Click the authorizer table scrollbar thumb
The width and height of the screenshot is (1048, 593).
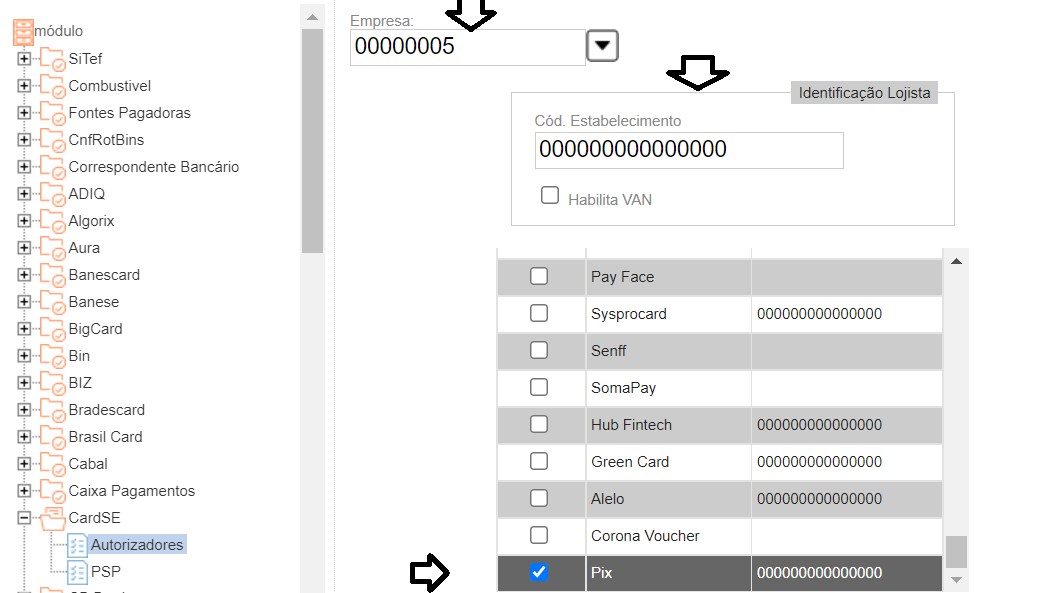point(956,552)
